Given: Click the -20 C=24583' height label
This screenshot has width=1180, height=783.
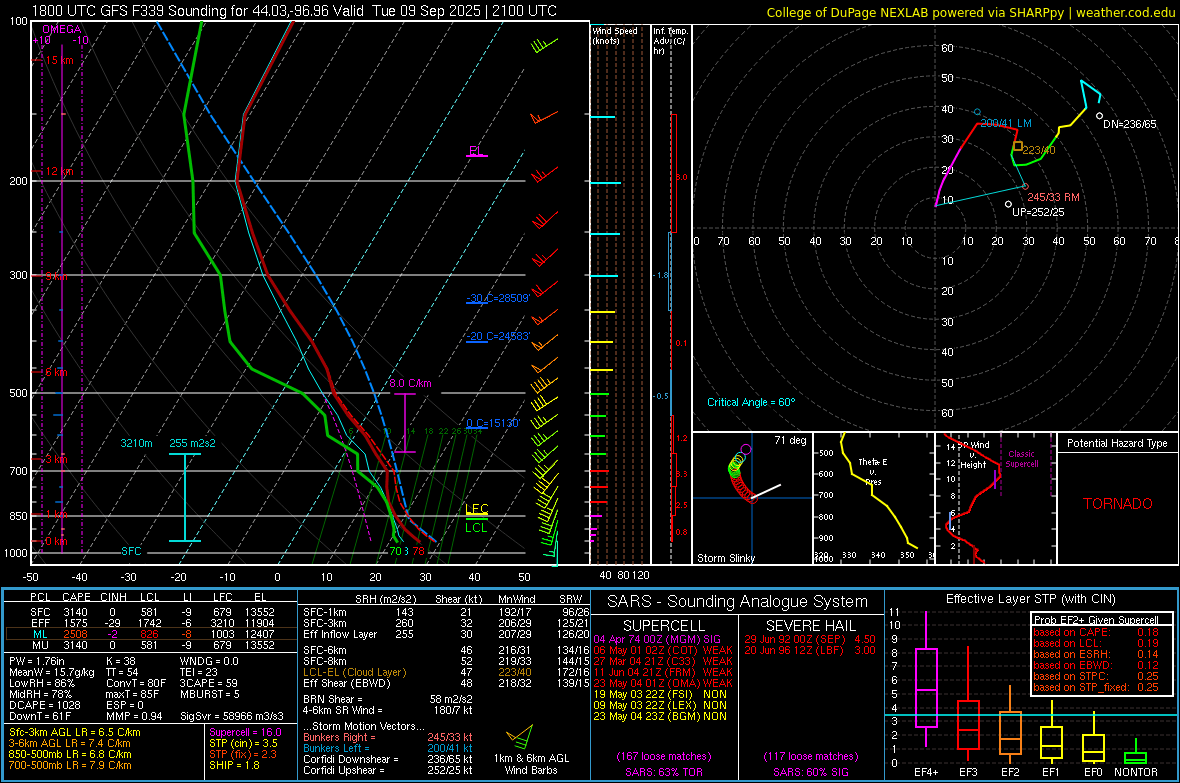Looking at the screenshot, I should pyautogui.click(x=498, y=337).
